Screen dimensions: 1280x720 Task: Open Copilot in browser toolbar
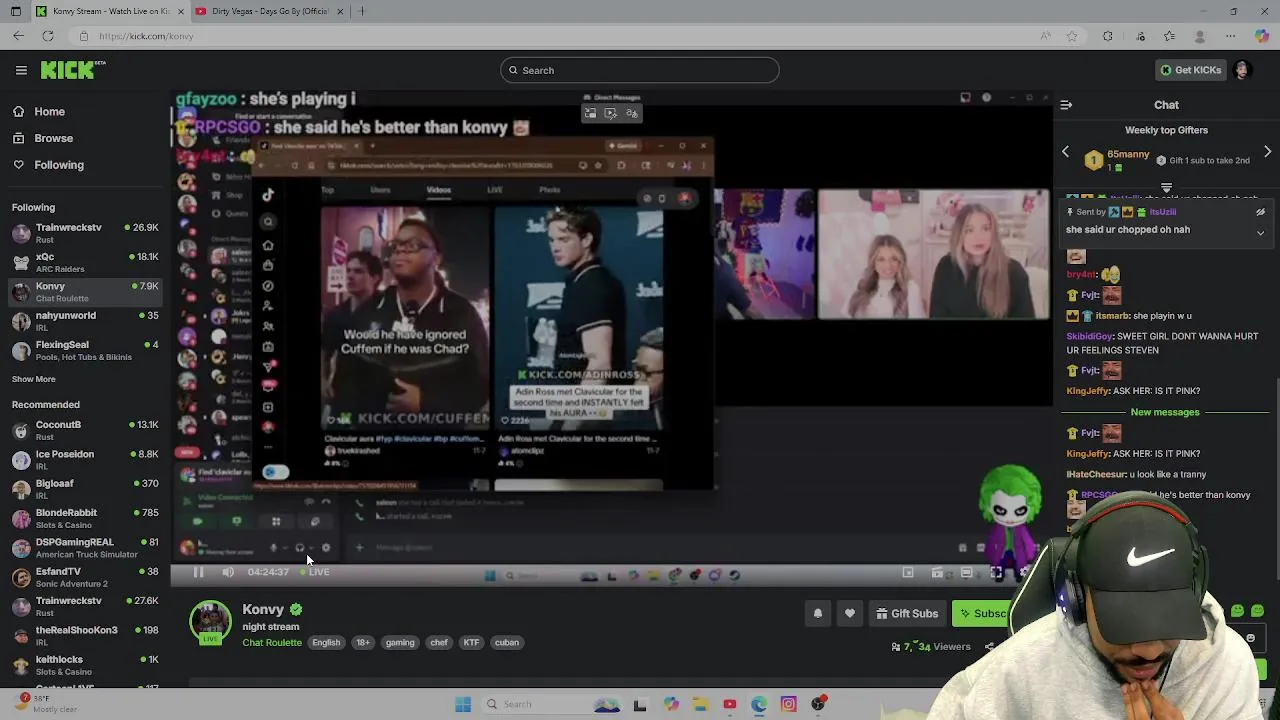point(1262,36)
